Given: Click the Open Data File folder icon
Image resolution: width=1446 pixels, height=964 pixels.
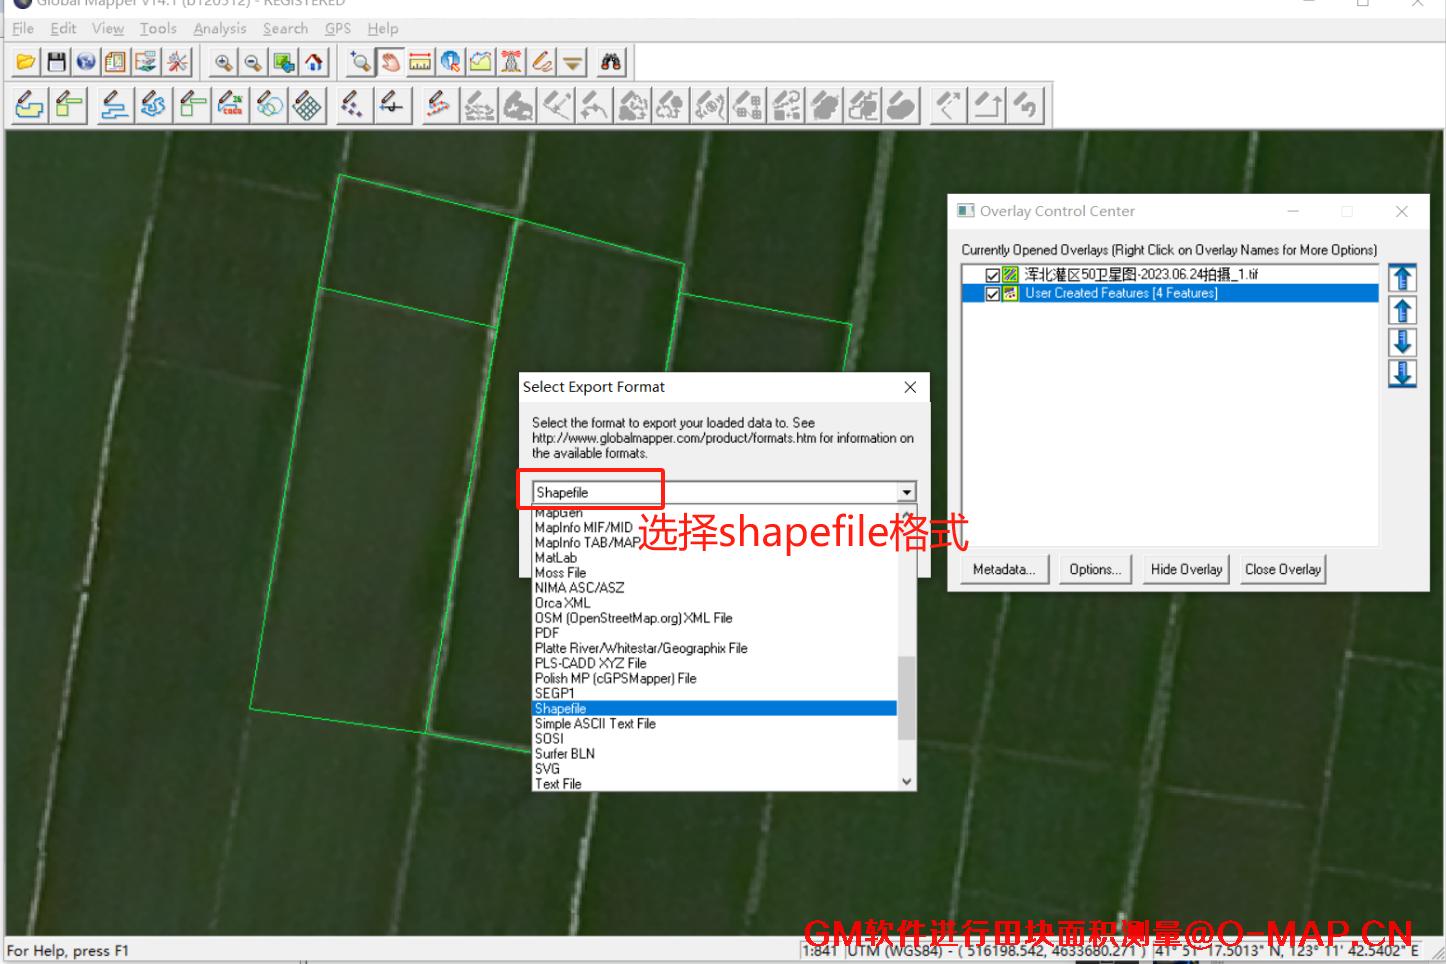Looking at the screenshot, I should pos(27,63).
